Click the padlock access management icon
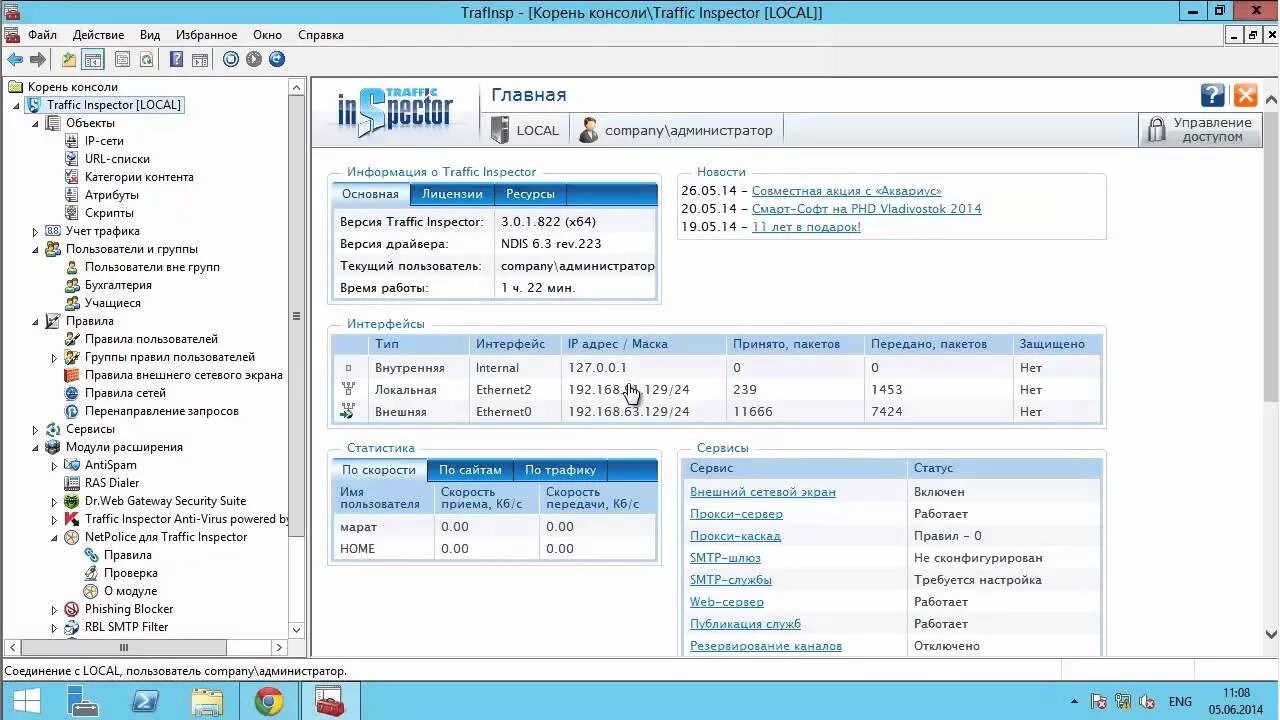This screenshot has width=1280, height=720. 1157,130
